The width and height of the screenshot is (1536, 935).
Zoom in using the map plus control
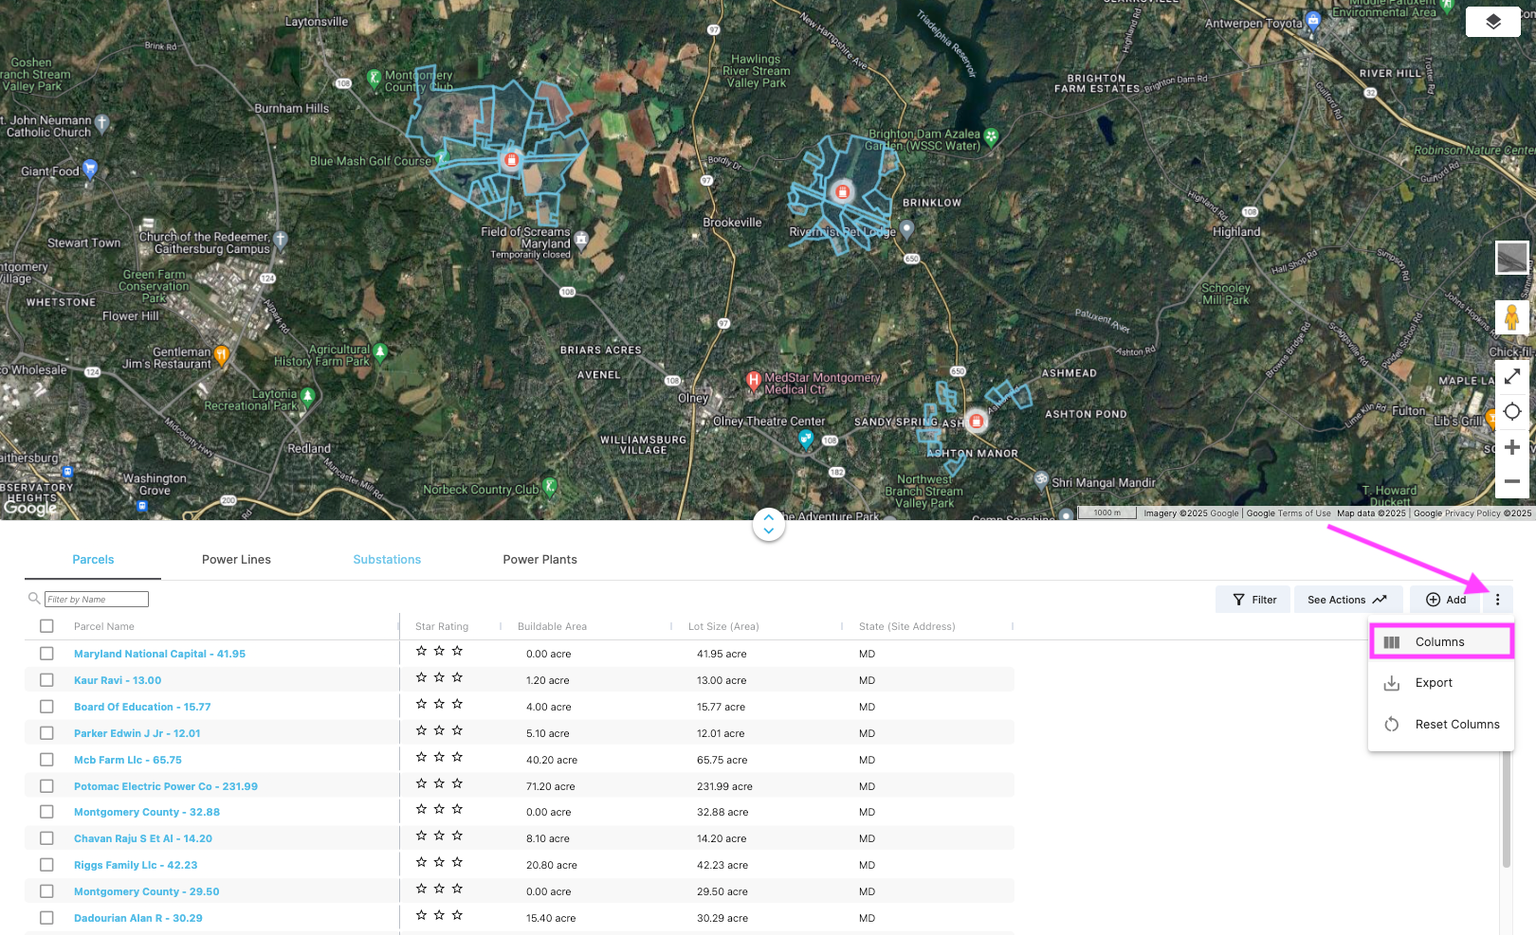[1511, 447]
